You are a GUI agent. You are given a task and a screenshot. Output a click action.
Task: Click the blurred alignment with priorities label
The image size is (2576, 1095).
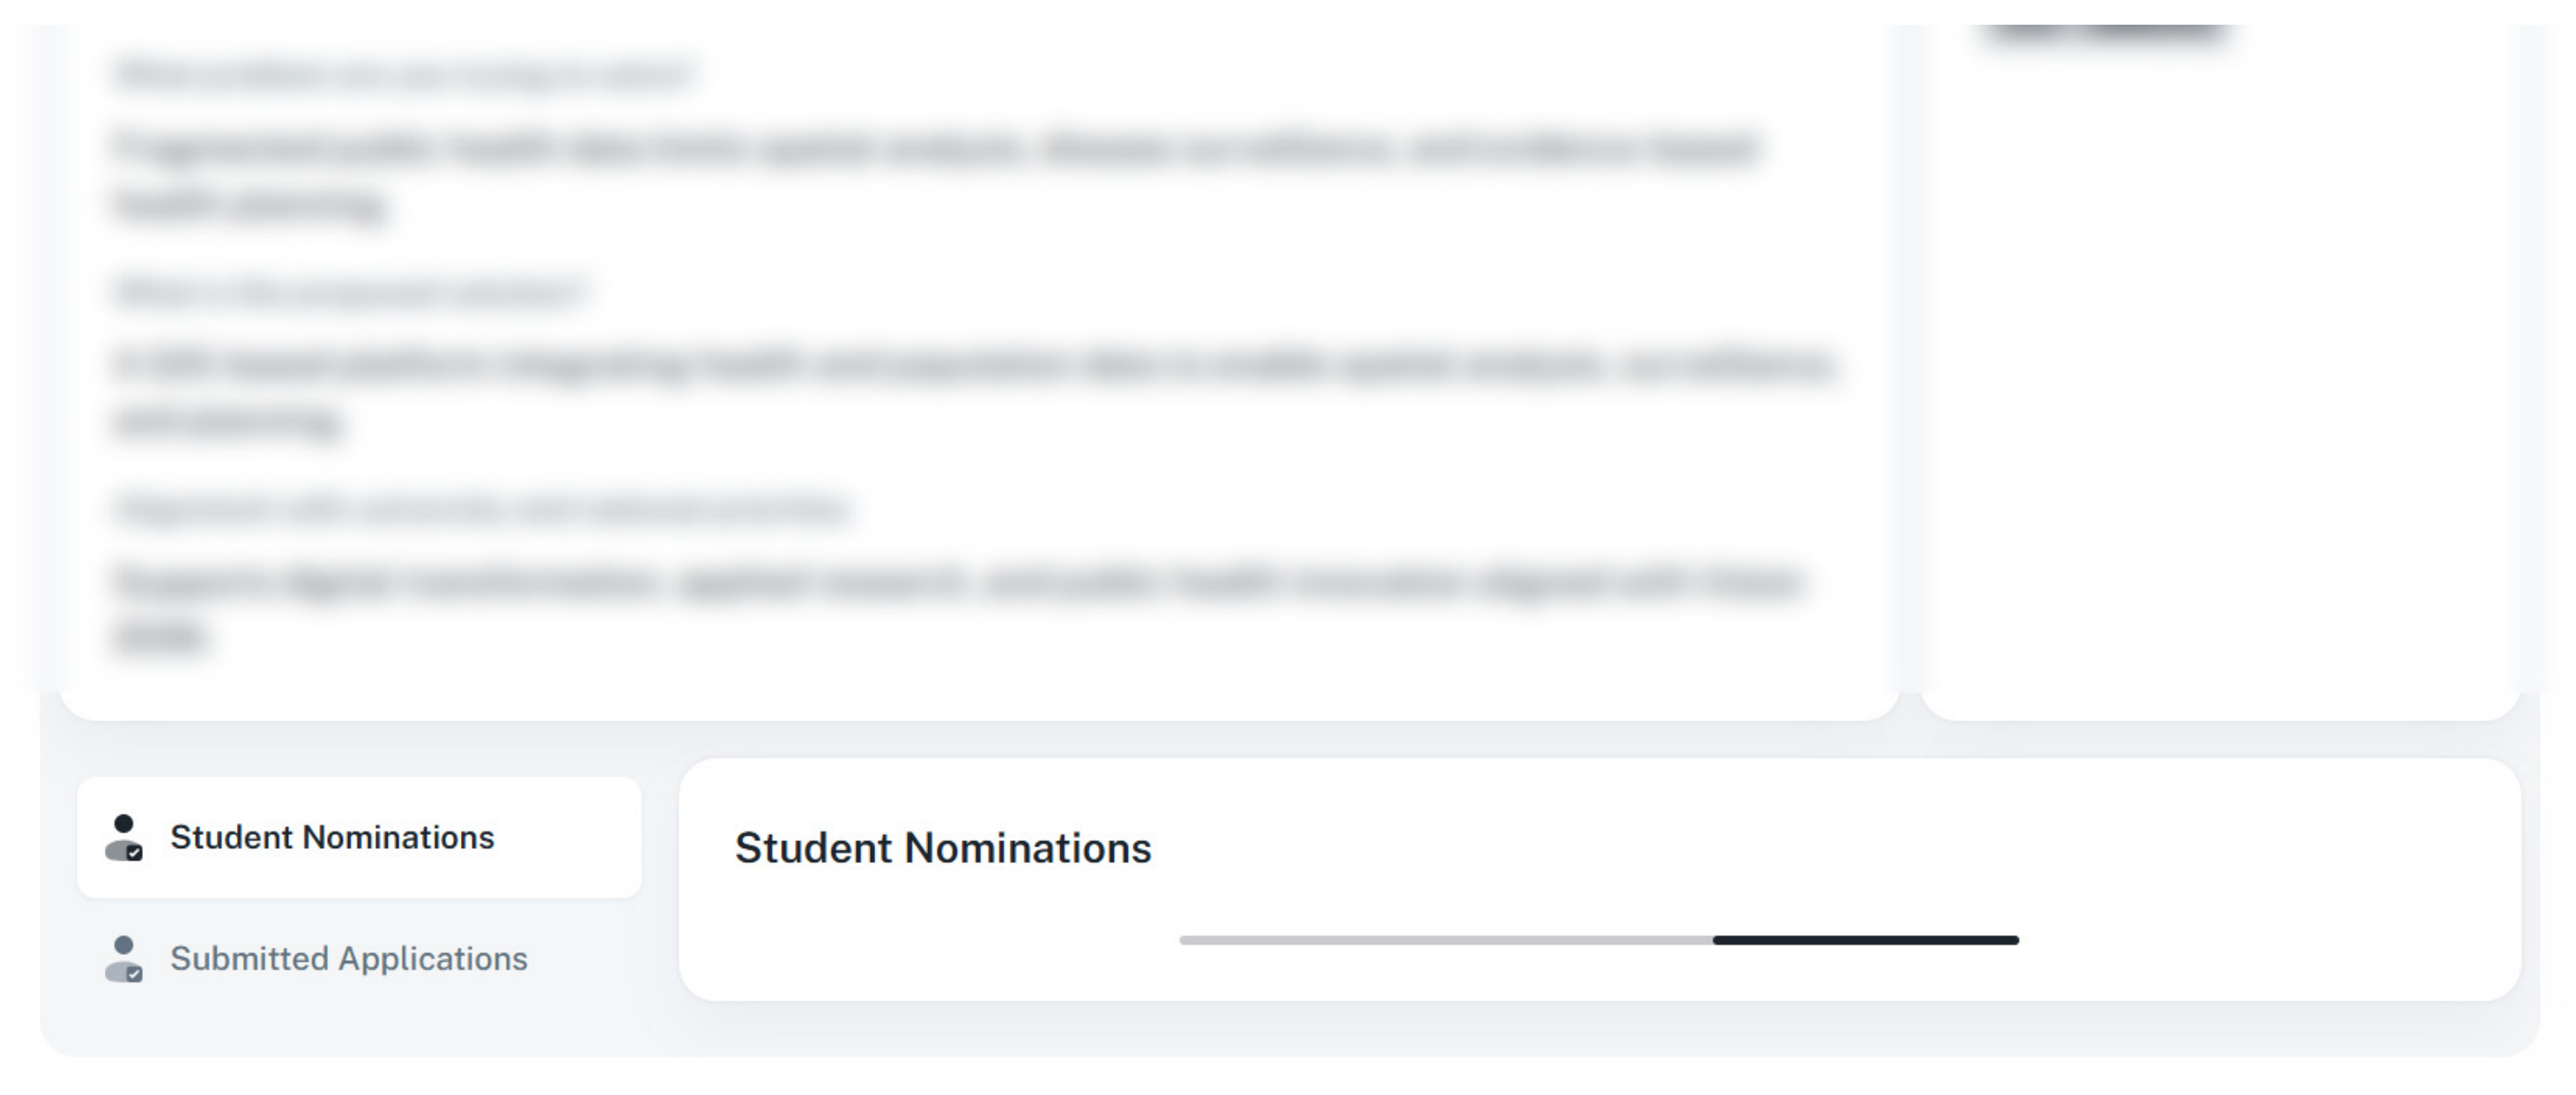482,509
